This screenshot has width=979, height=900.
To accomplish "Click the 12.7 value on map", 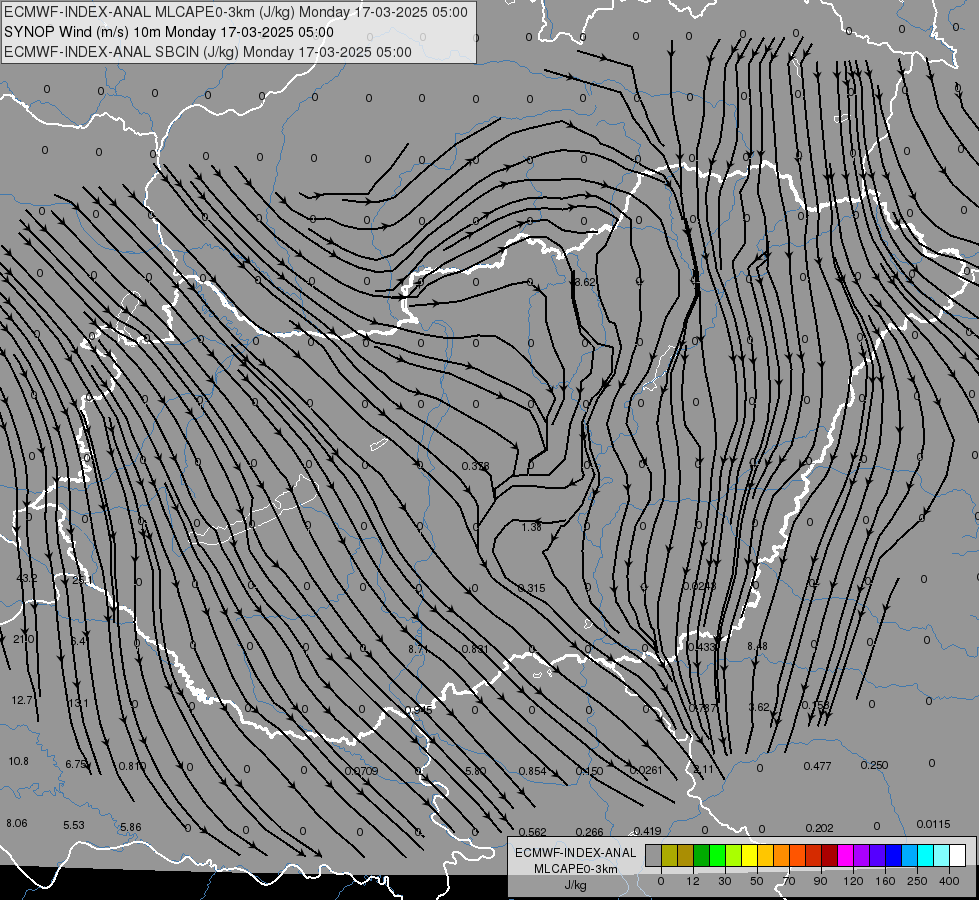I will pos(22,701).
